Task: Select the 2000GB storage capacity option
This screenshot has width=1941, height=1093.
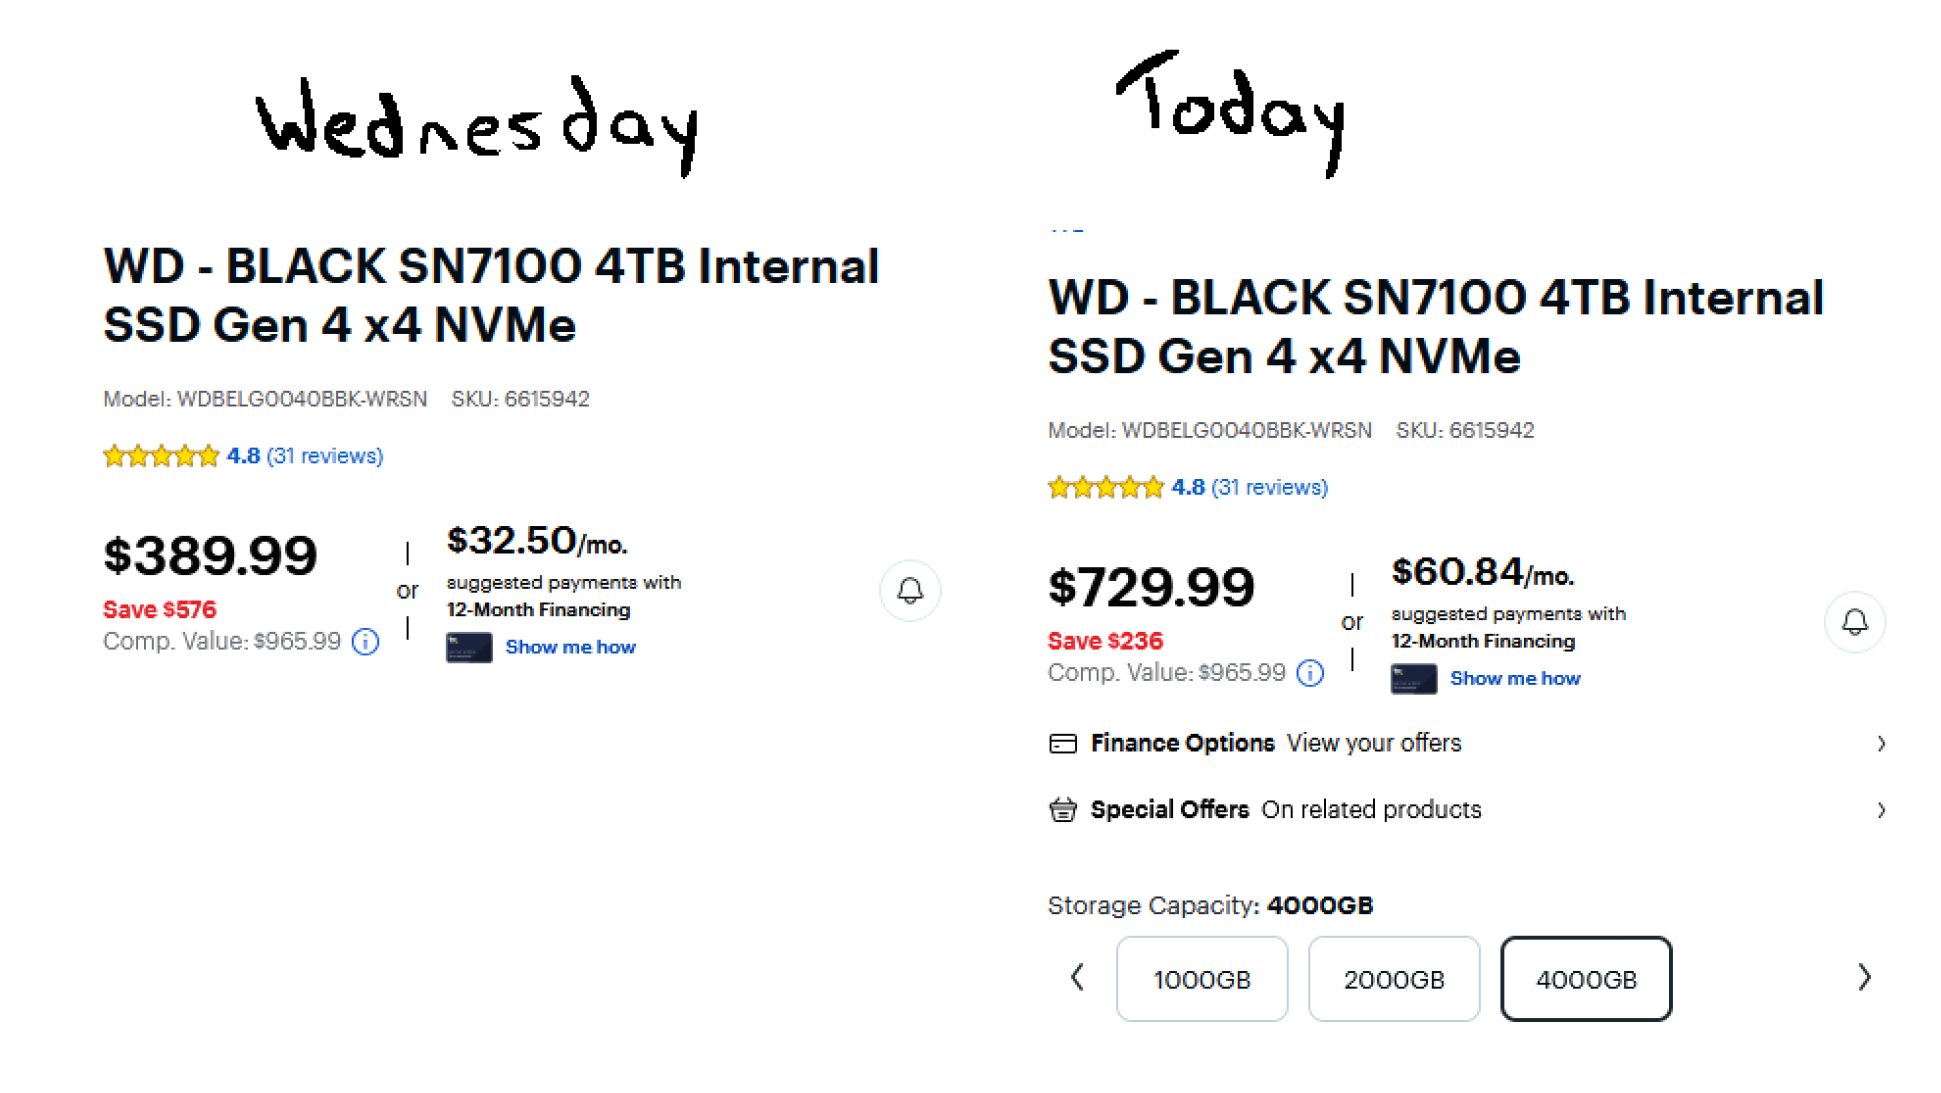Action: pyautogui.click(x=1393, y=979)
